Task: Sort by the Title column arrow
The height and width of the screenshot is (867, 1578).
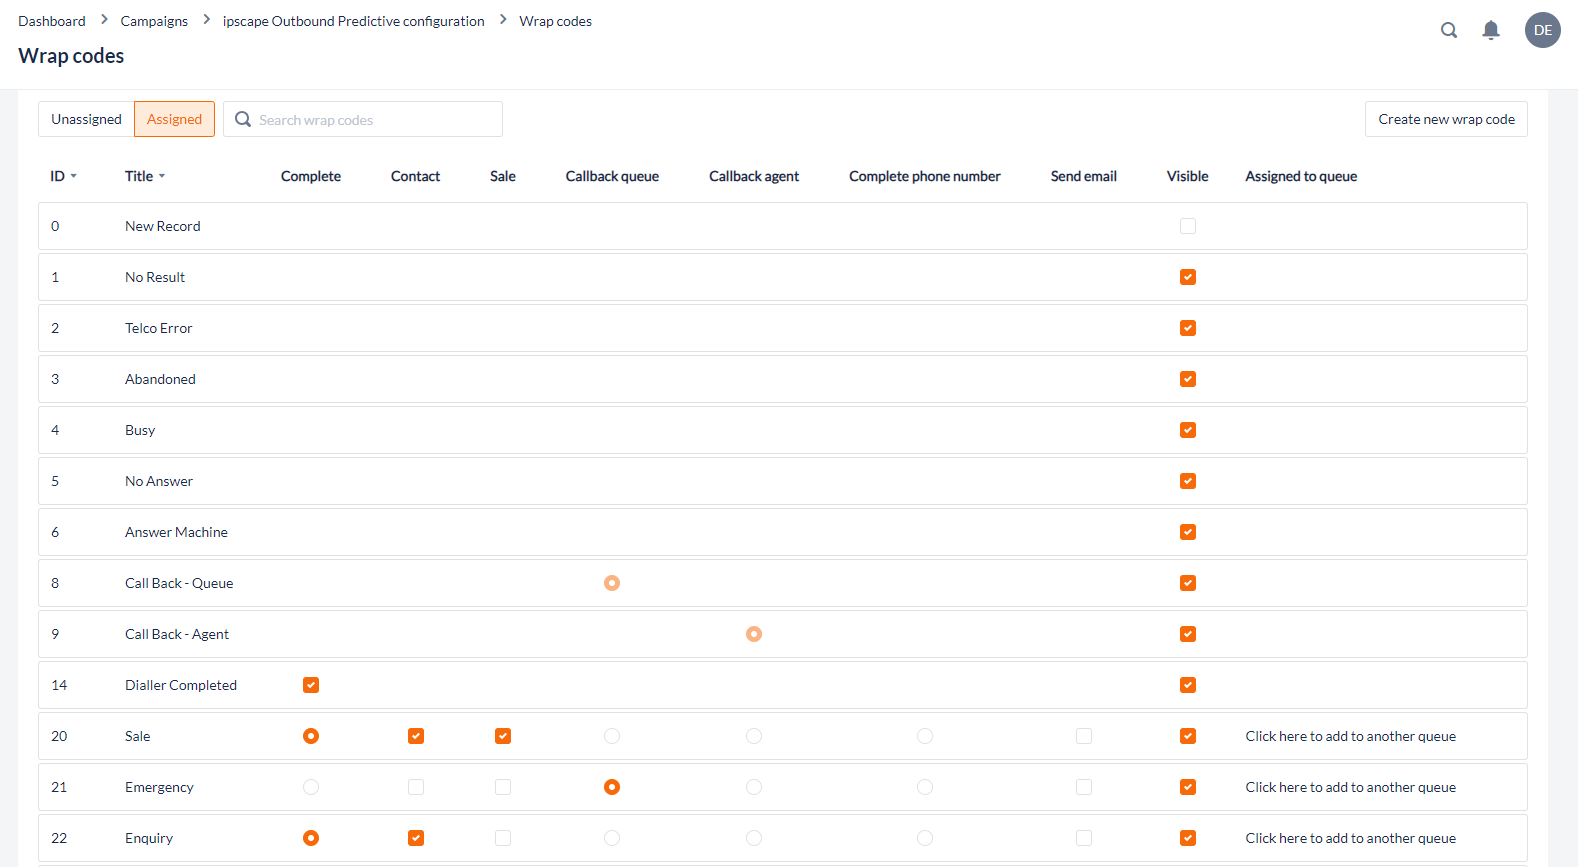Action: pyautogui.click(x=162, y=177)
